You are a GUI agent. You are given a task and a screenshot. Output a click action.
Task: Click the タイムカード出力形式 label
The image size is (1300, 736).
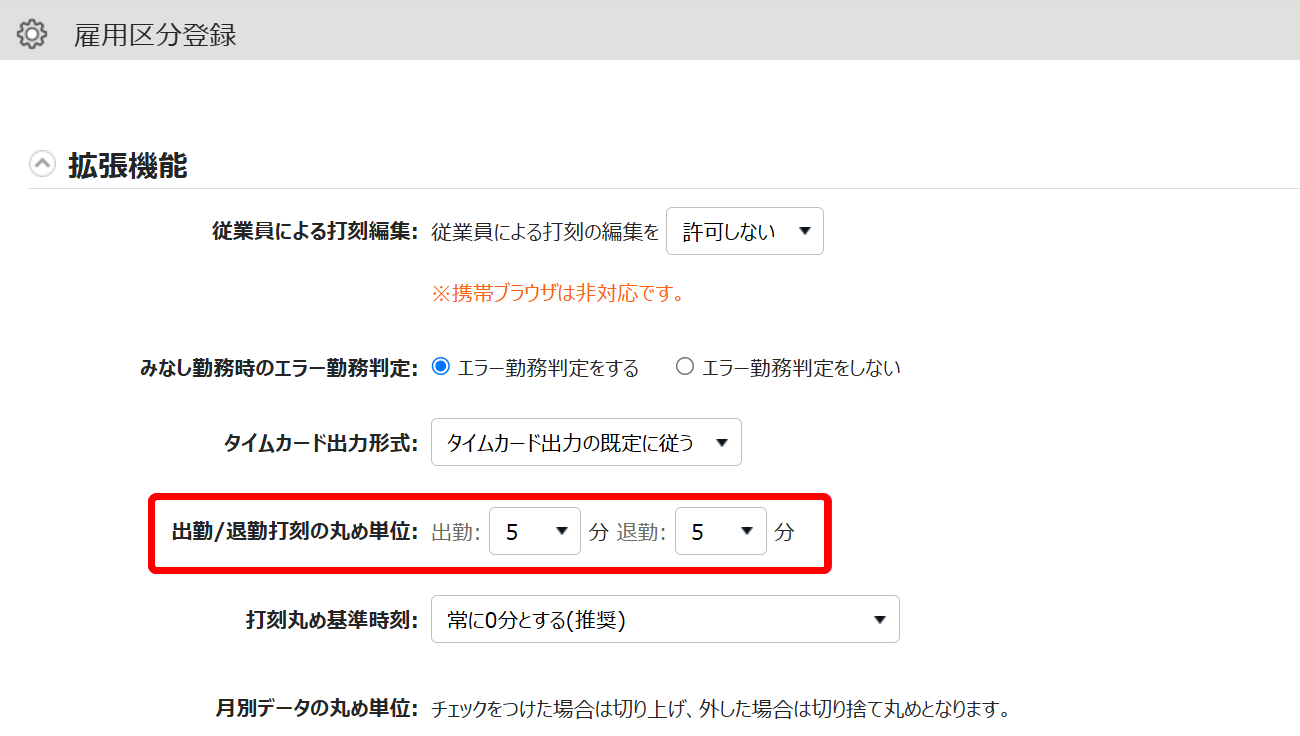pos(320,443)
